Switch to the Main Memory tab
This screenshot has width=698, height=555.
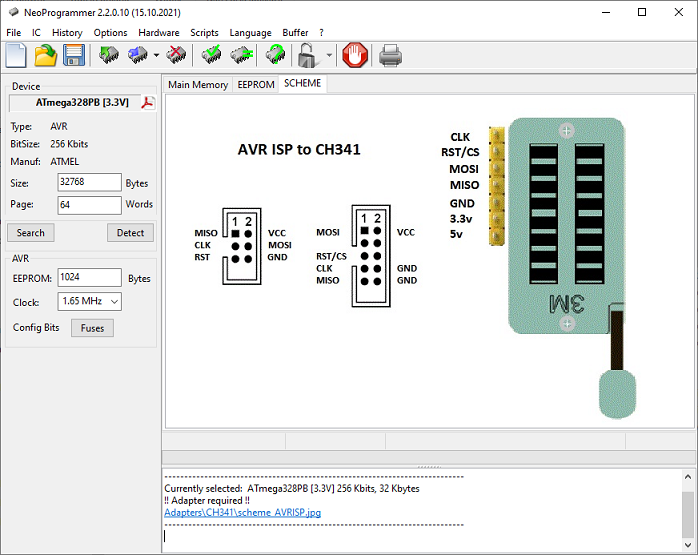198,85
